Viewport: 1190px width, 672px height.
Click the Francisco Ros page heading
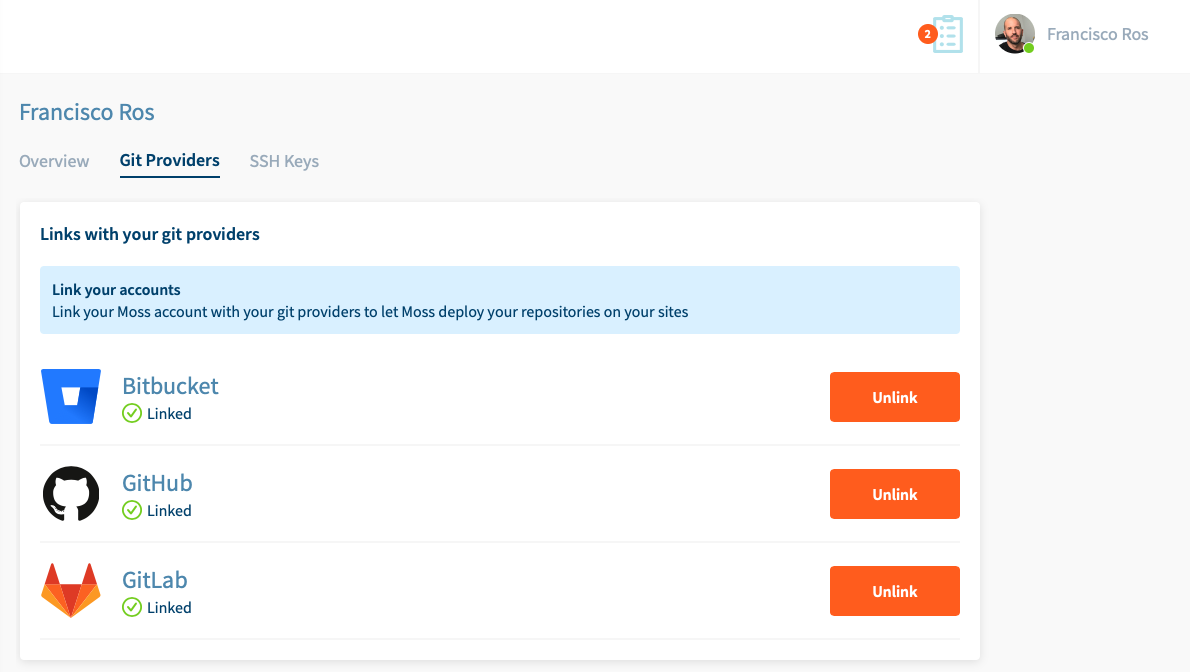tap(87, 112)
